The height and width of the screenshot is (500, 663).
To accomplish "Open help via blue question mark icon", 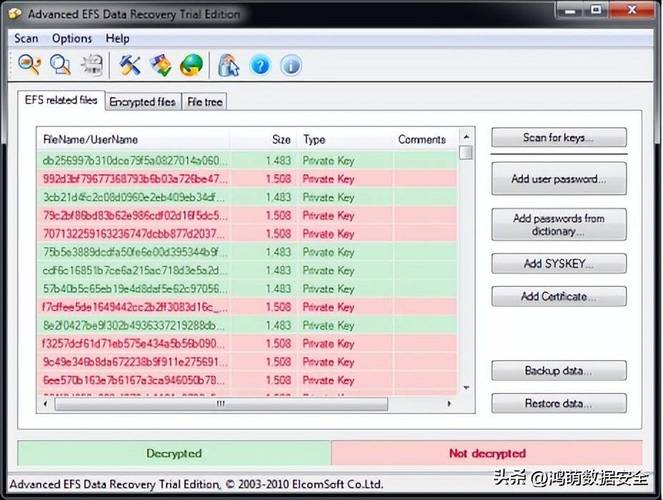I will click(260, 65).
